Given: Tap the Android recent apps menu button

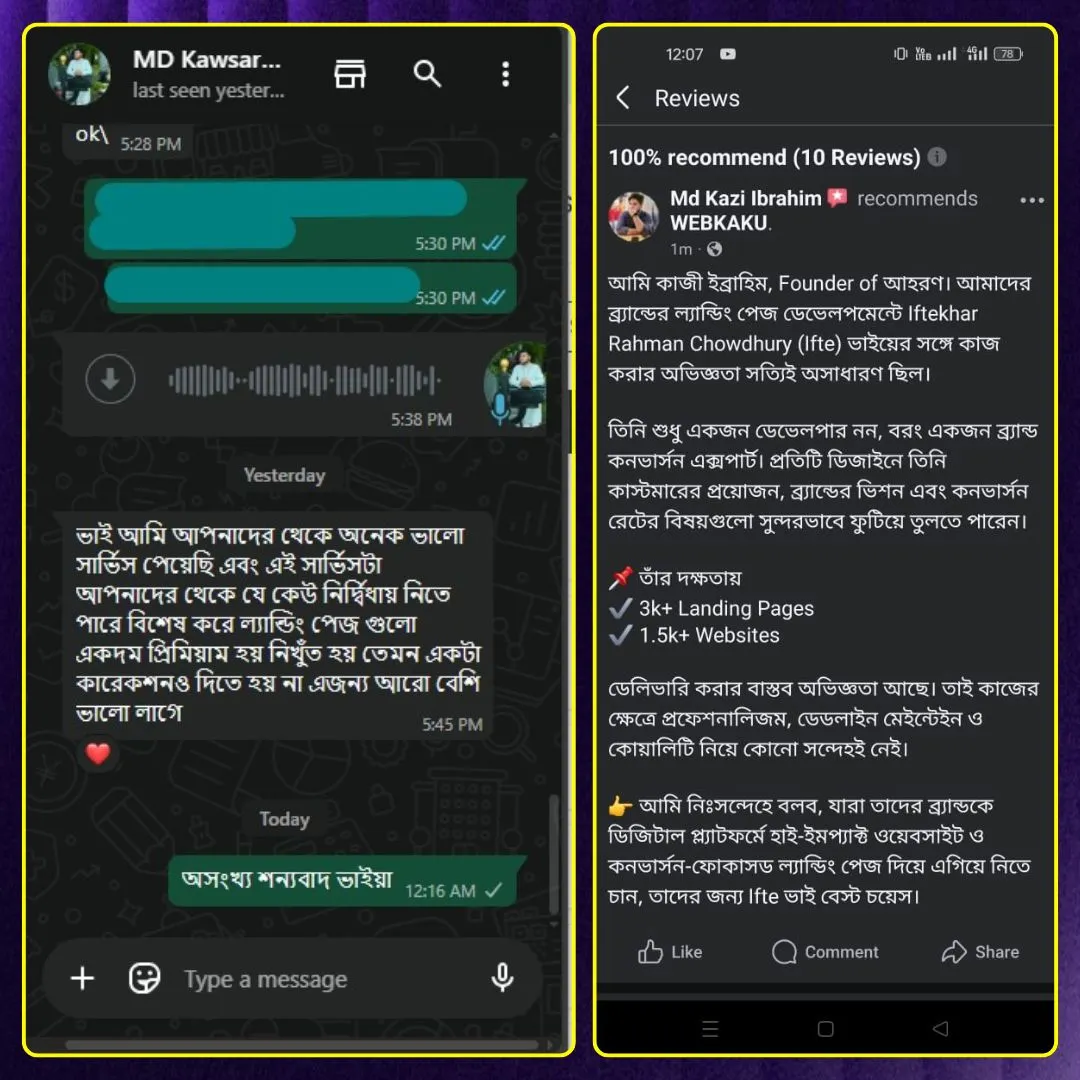Looking at the screenshot, I should [710, 1029].
